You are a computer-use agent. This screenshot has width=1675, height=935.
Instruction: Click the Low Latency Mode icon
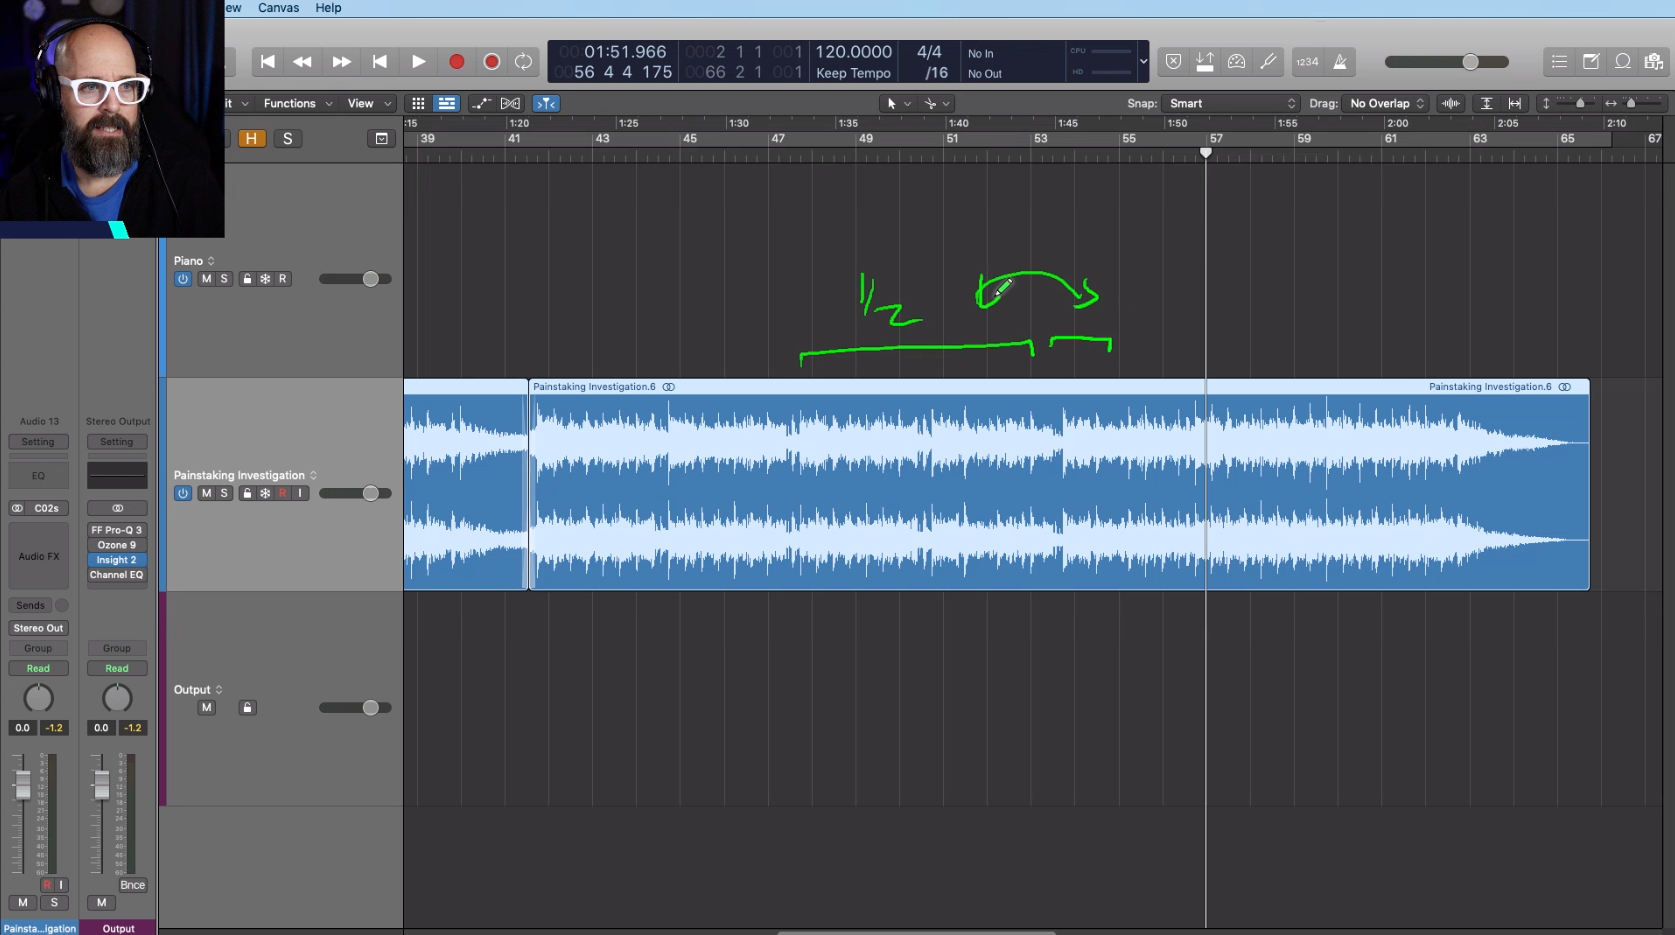tap(1236, 62)
